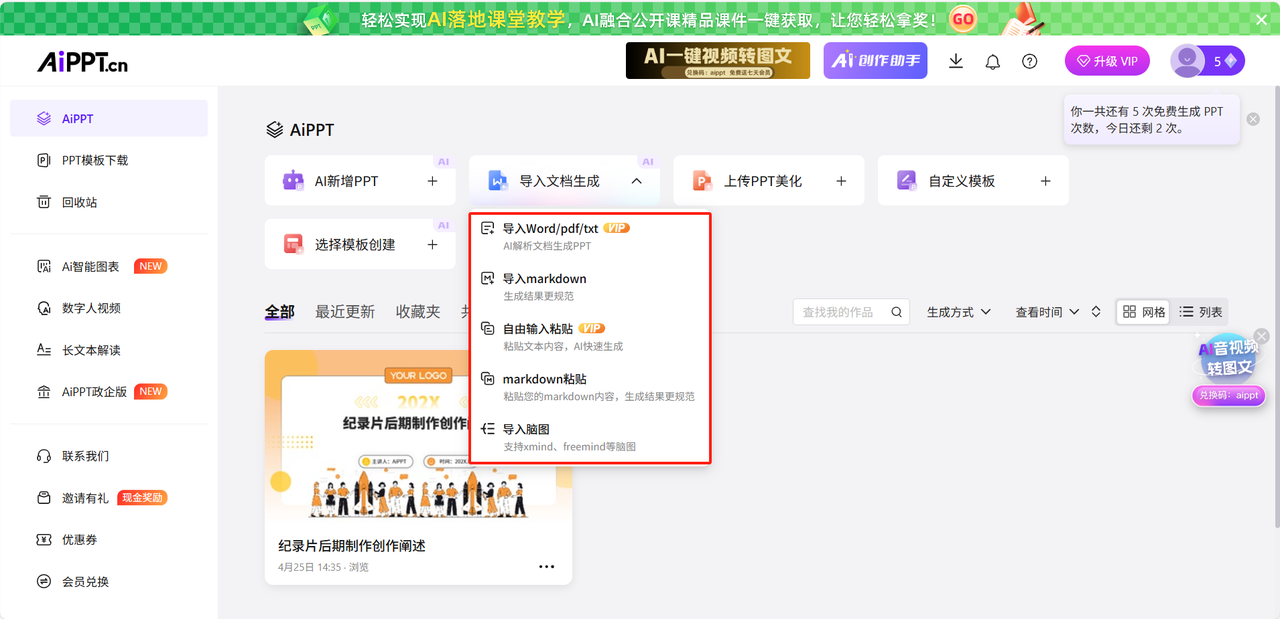Screen dimensions: 1280x619
Task: Click the AI新增PPT robot icon
Action: (293, 181)
